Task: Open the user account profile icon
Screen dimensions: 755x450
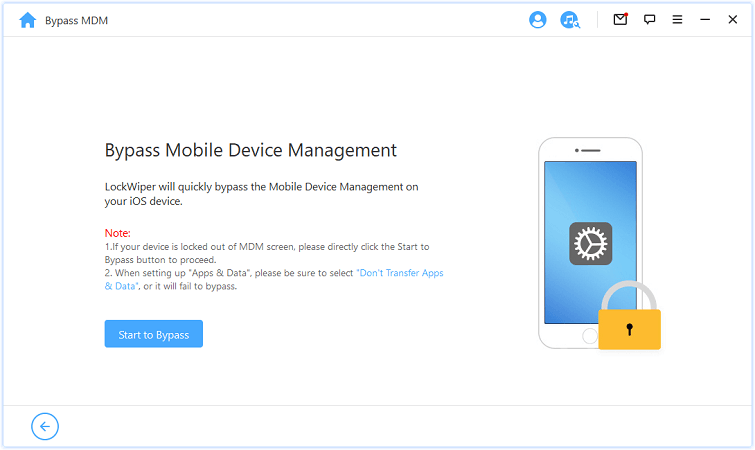Action: pos(537,20)
